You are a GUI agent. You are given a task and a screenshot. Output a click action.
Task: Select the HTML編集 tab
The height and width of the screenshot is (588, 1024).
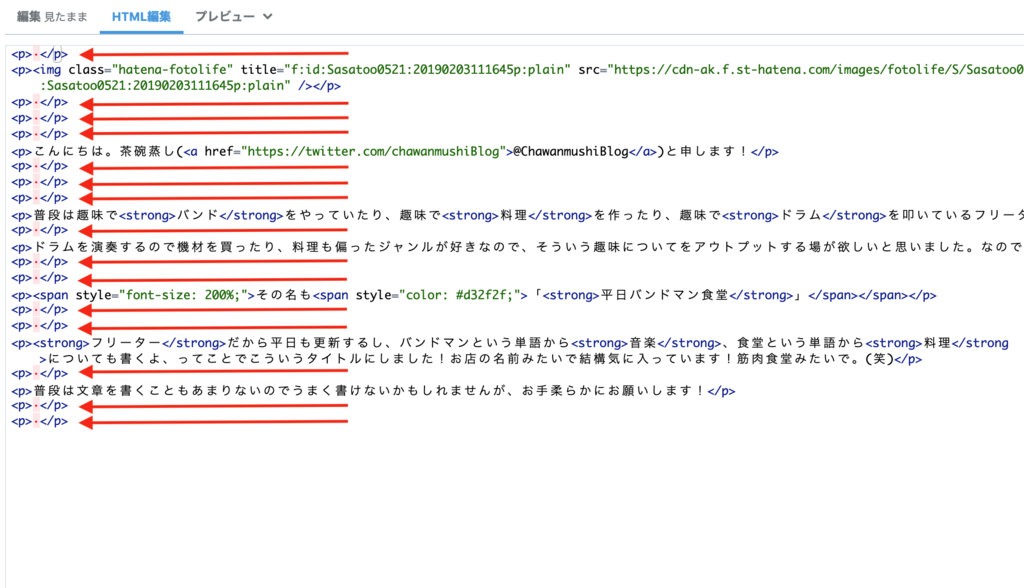pyautogui.click(x=141, y=17)
